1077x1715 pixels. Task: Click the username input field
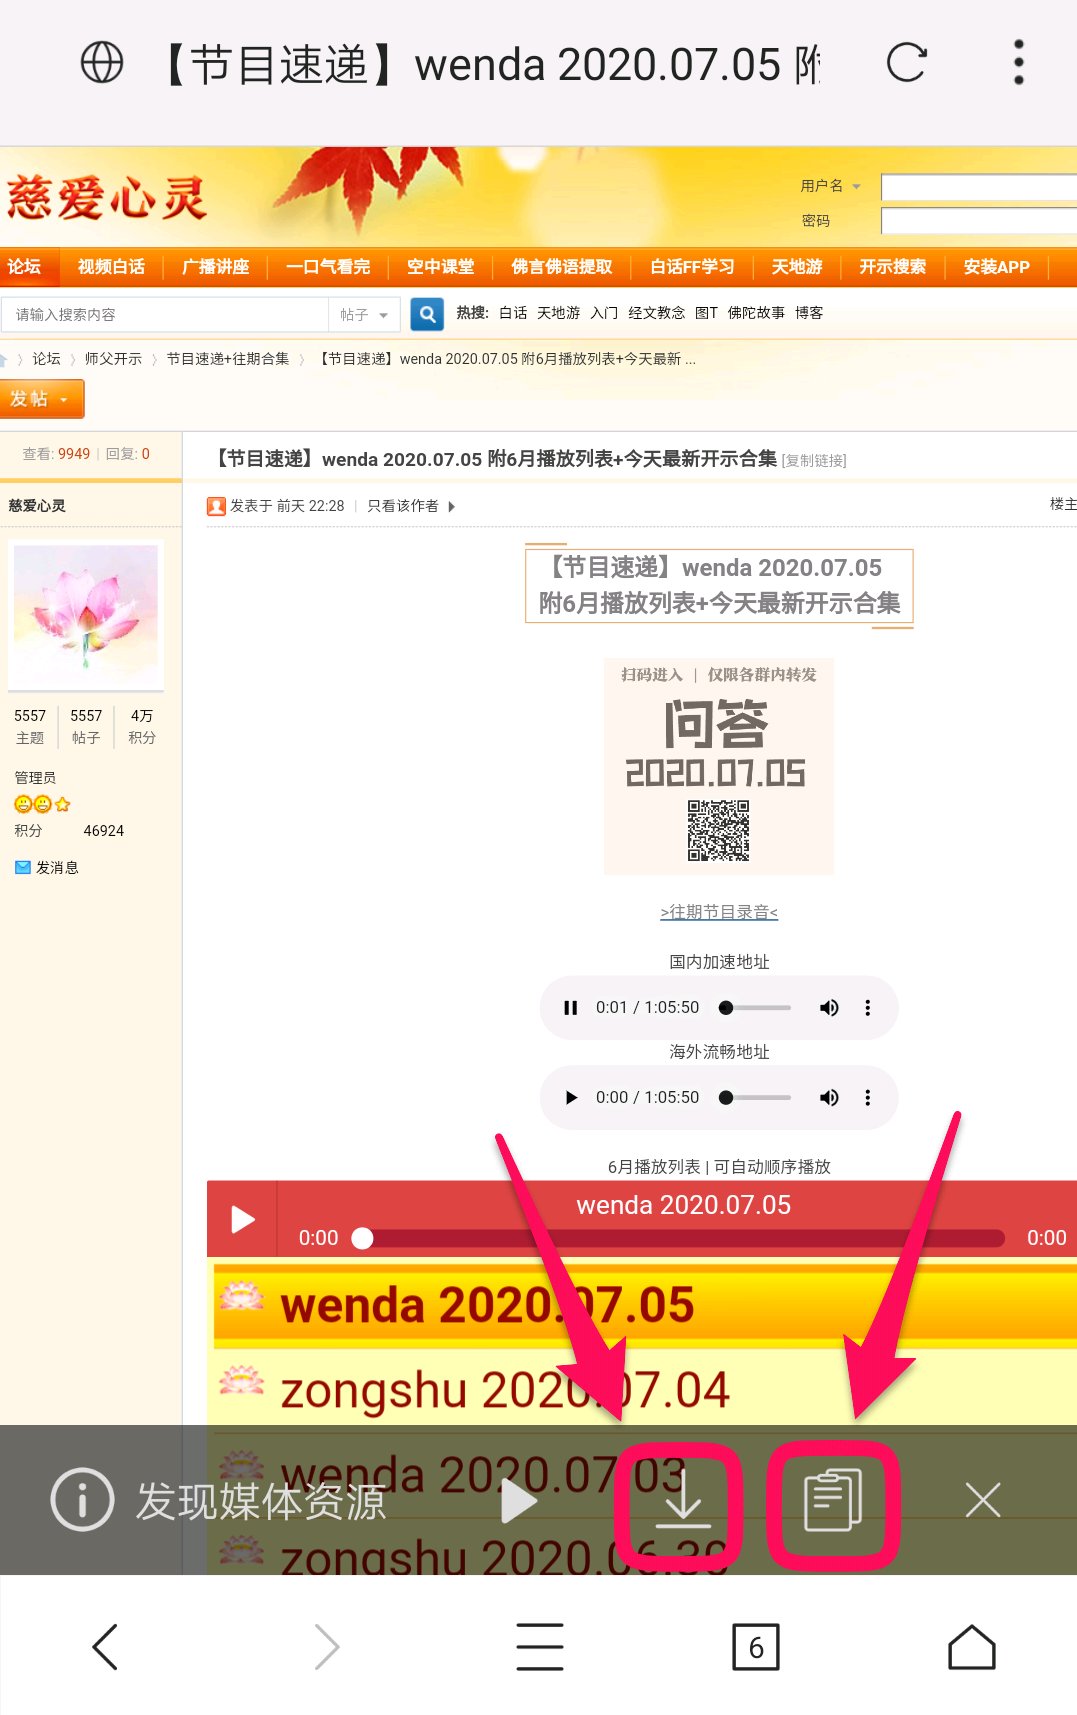978,187
